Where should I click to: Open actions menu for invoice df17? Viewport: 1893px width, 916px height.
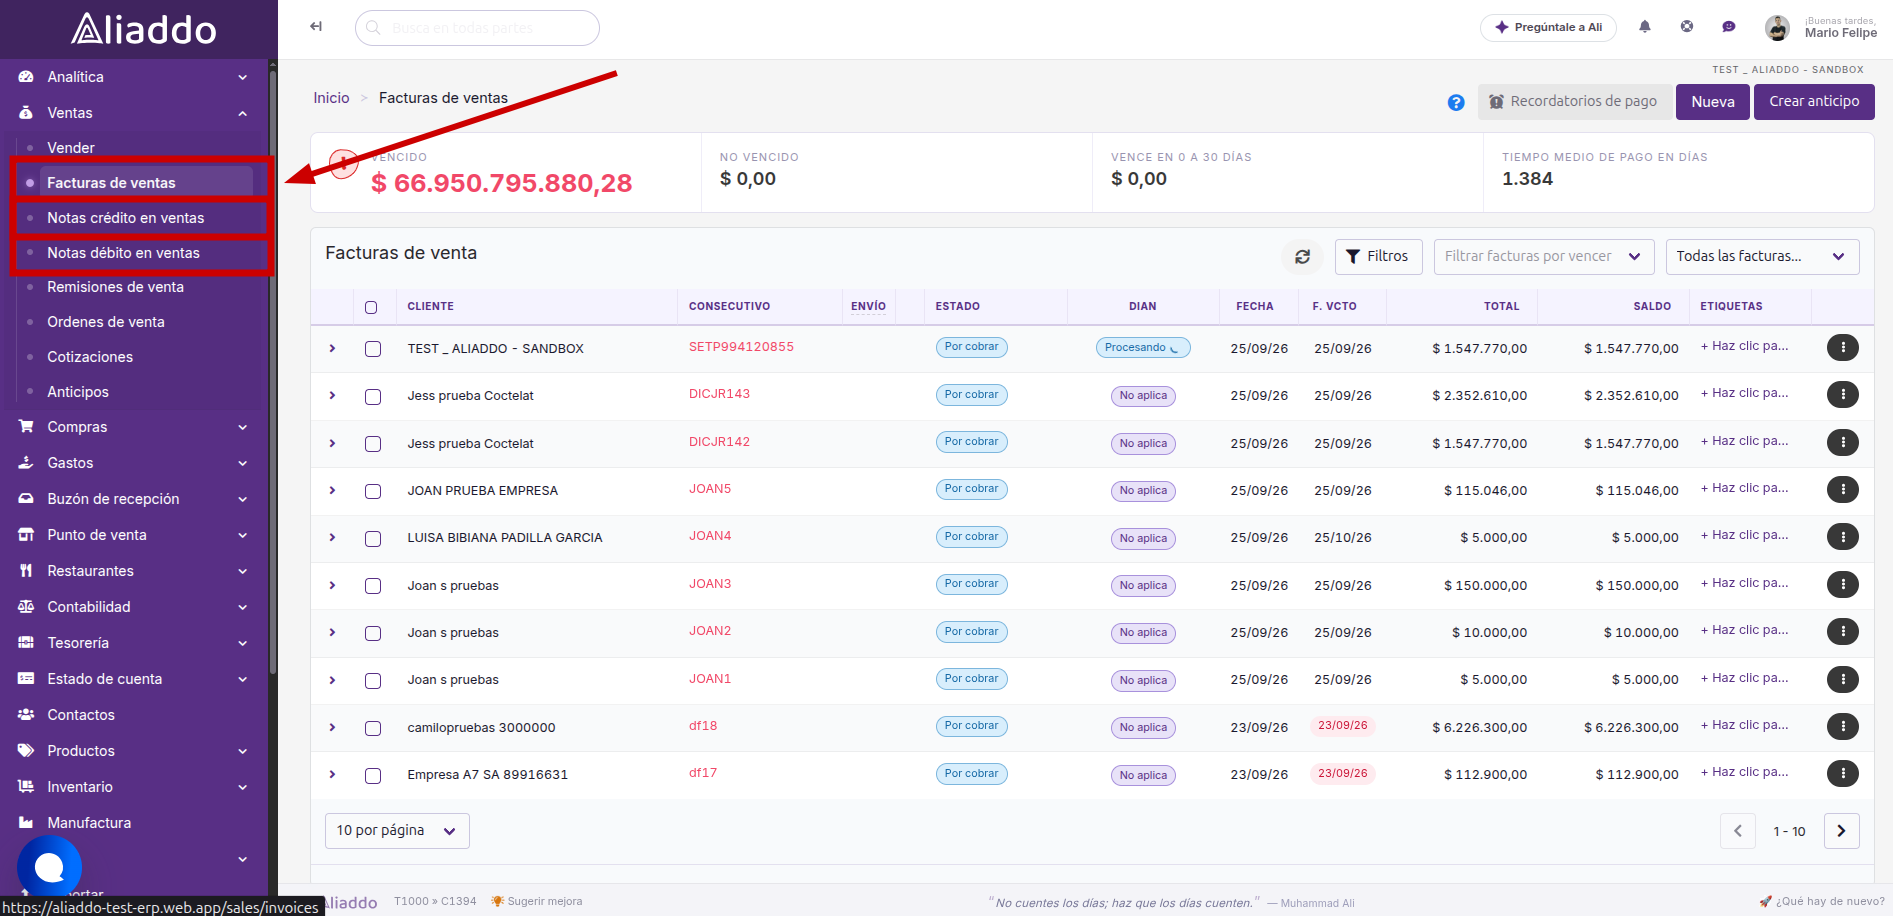pyautogui.click(x=1842, y=774)
